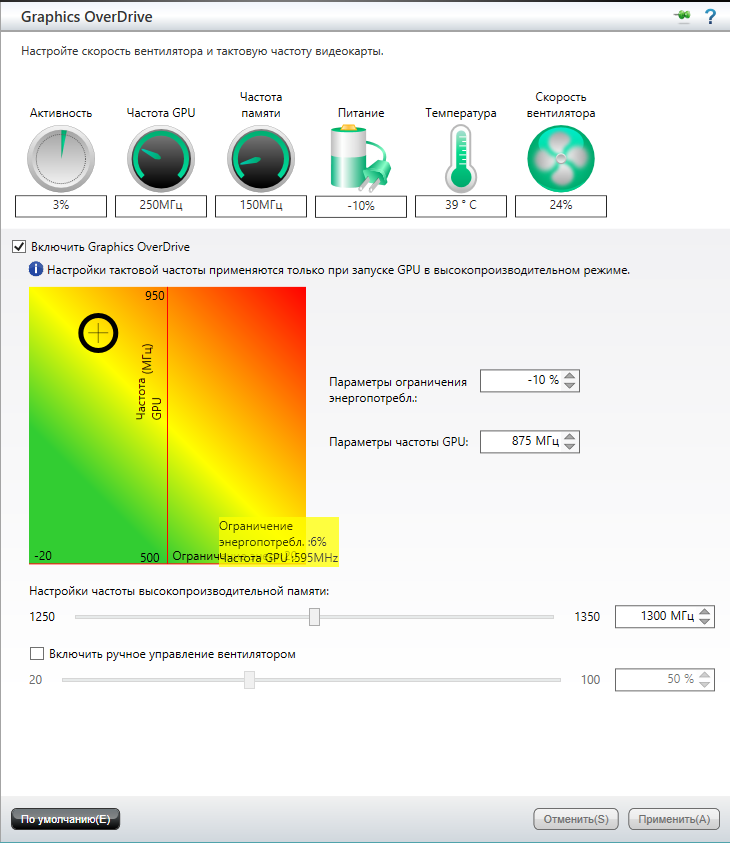Click the -10% power value box
Viewport: 730px width, 843px height.
[361, 206]
